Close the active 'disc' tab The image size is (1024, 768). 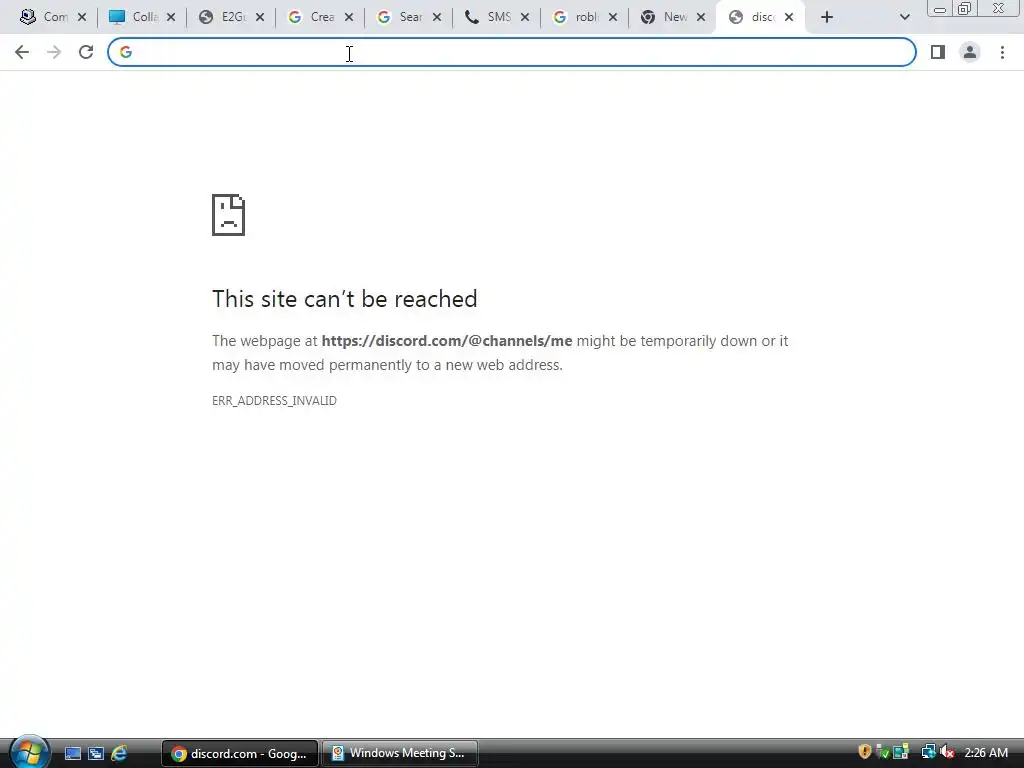click(x=789, y=17)
